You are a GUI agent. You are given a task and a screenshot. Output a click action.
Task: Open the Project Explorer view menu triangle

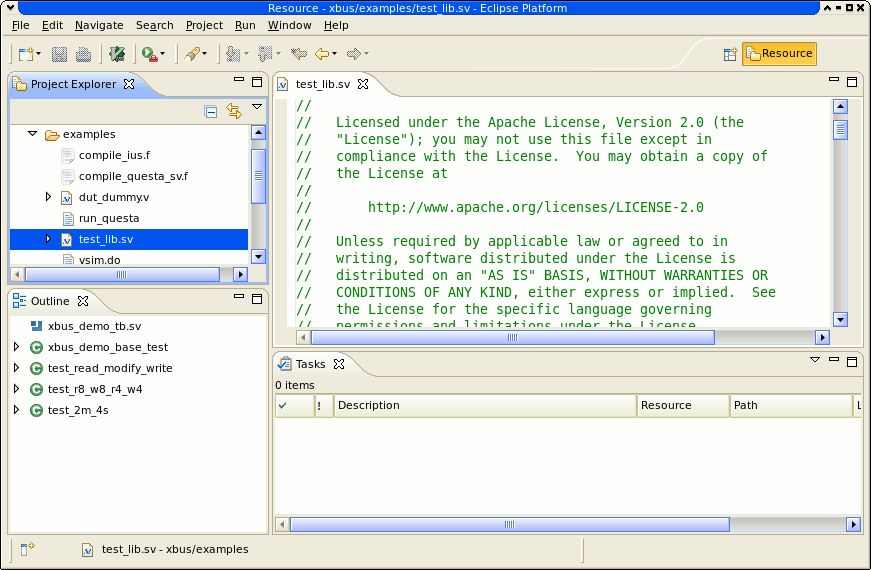click(257, 107)
